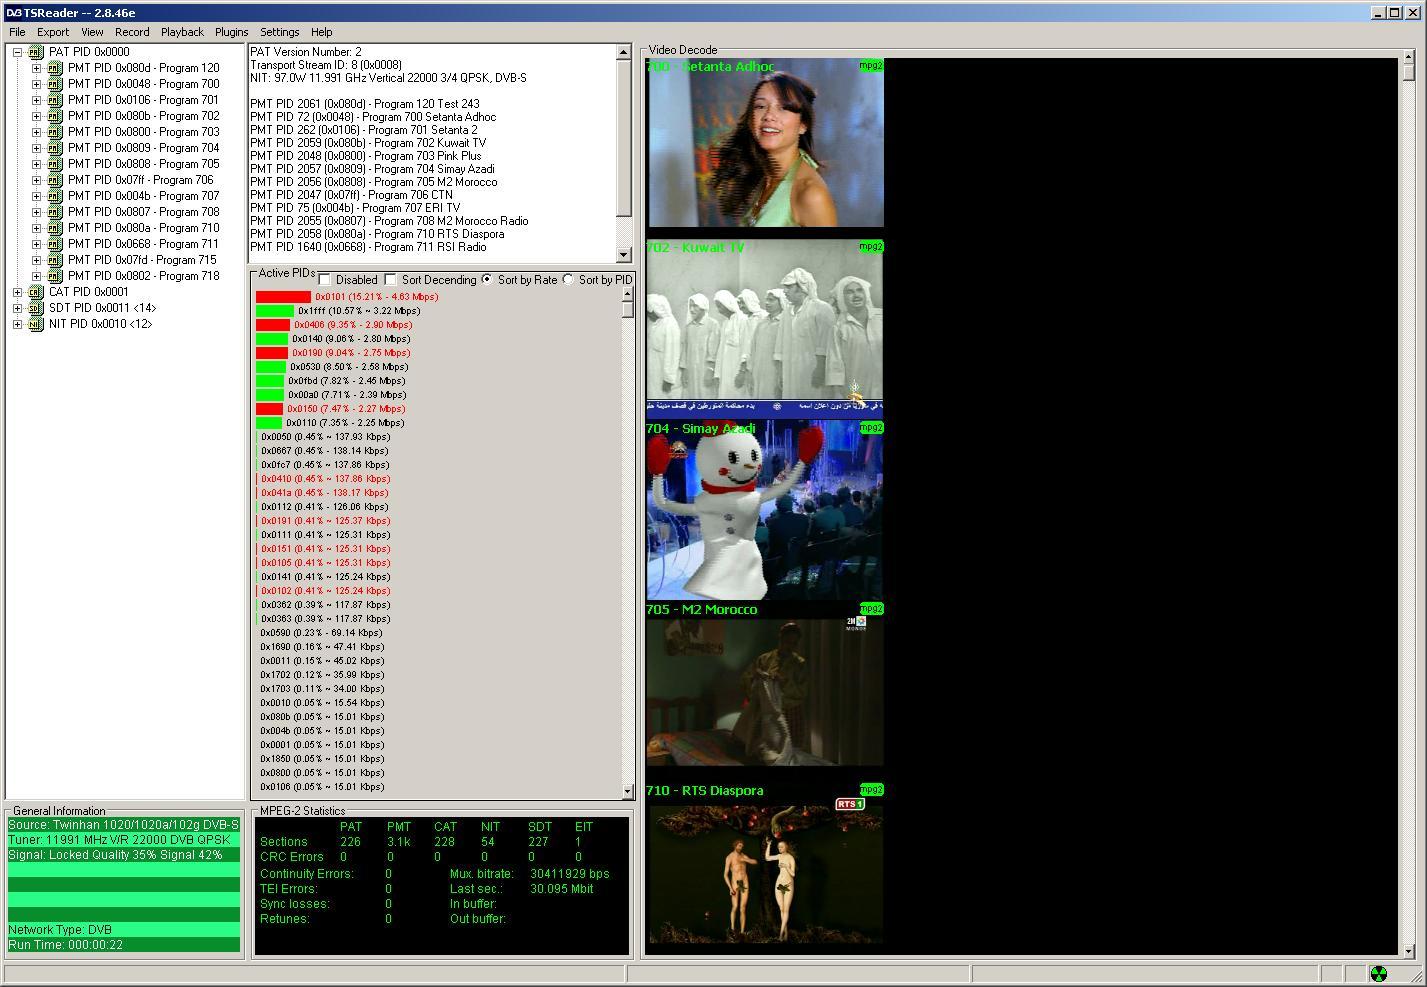Viewport: 1427px width, 987px height.
Task: Click the CAT PID 0x0001 icon
Action: 36,292
